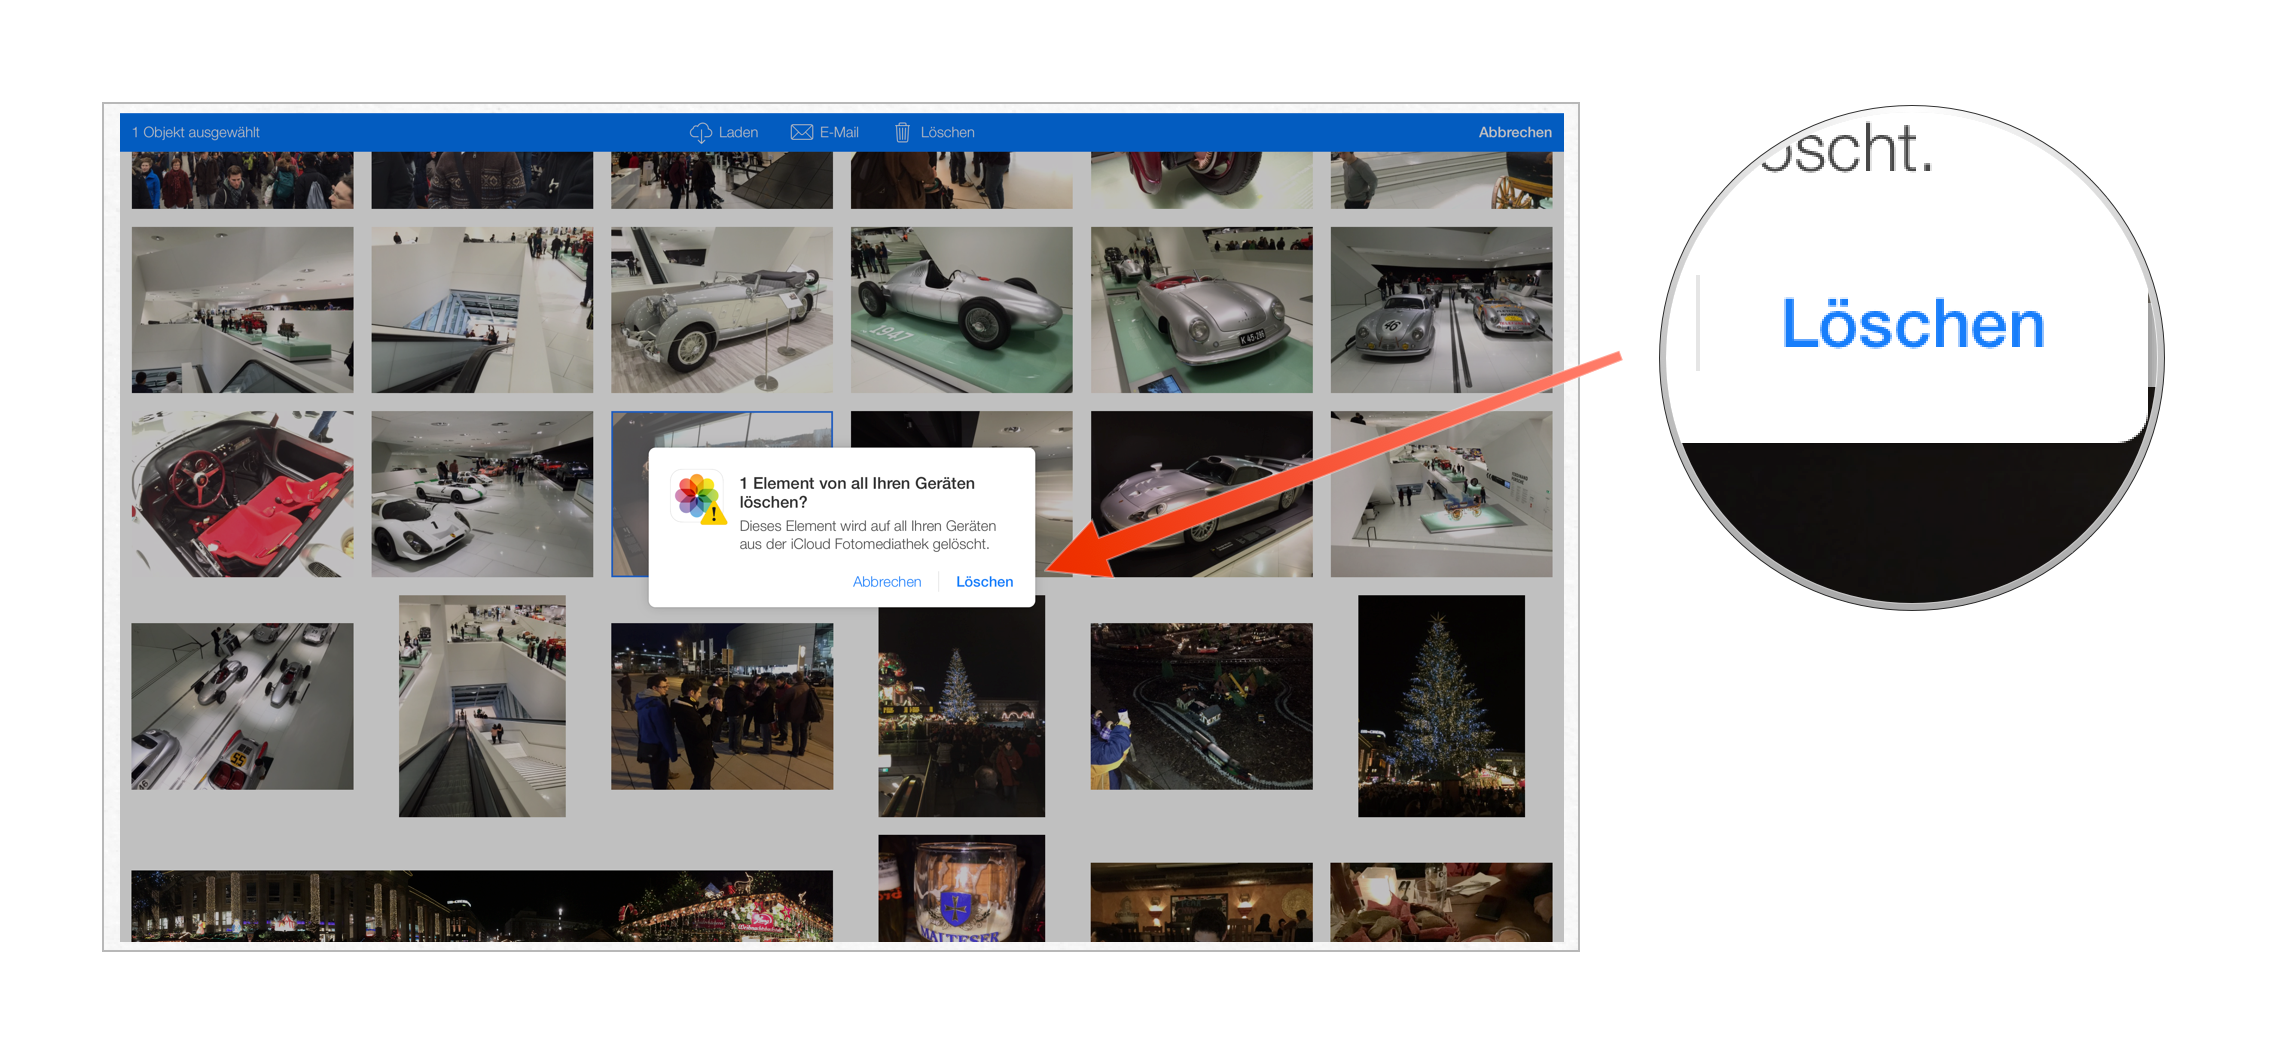Select the miniature train model photo
This screenshot has width=2270, height=1054.
(1200, 705)
